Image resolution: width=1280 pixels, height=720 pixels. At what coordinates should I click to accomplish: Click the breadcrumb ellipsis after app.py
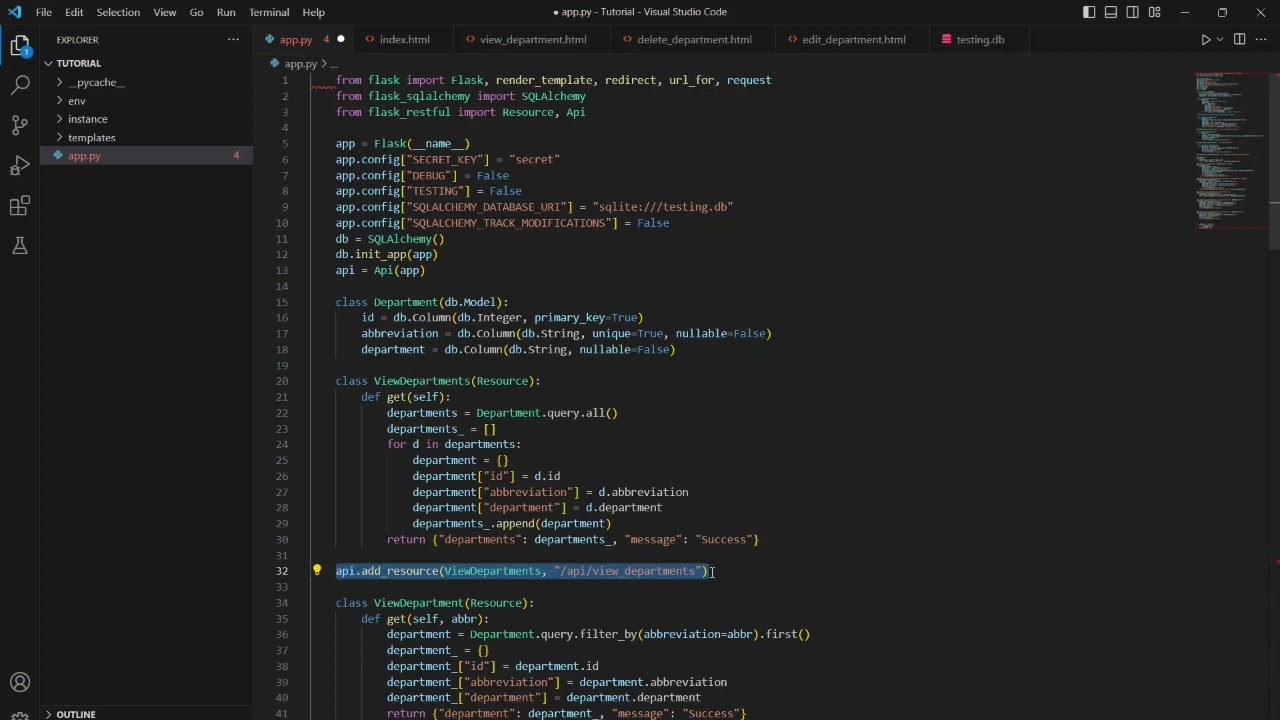[x=334, y=63]
